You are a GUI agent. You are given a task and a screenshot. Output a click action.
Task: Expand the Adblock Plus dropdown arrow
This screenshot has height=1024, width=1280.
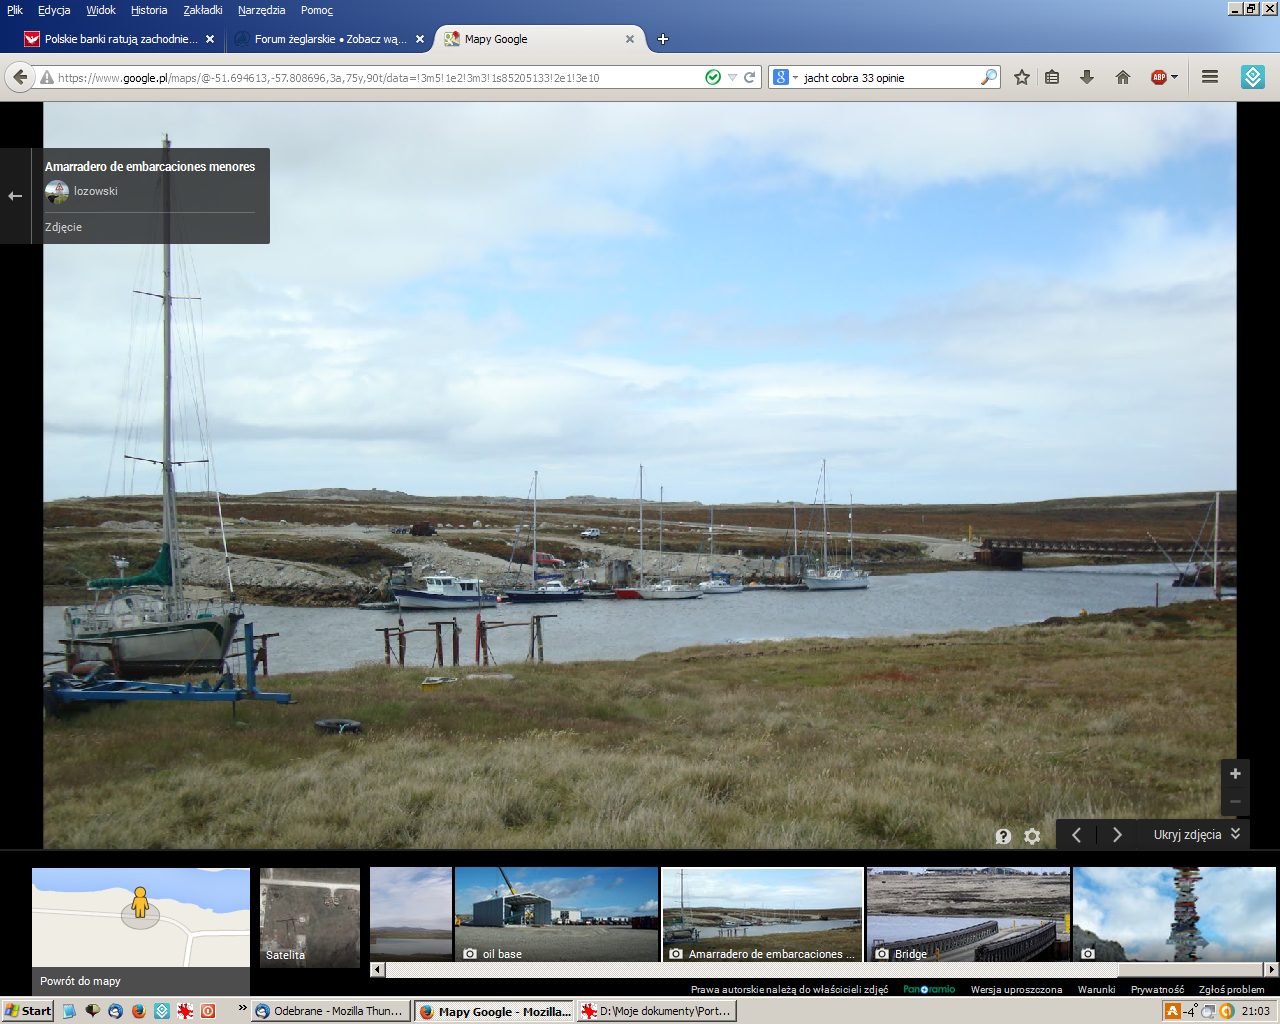click(1174, 78)
